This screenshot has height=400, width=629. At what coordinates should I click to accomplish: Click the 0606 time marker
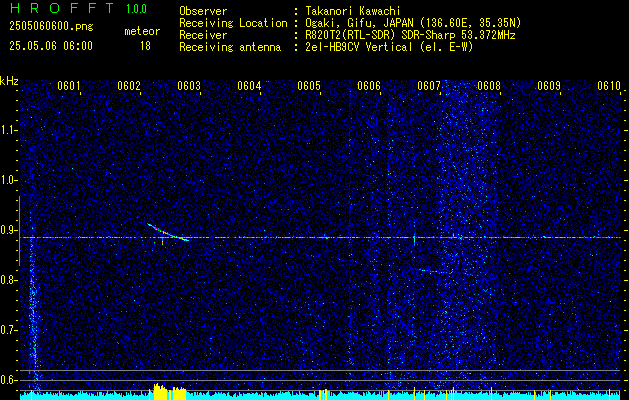(369, 86)
